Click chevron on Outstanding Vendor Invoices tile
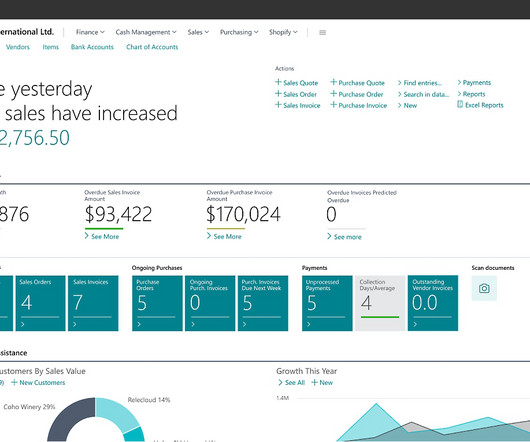The image size is (530, 442). pos(415,324)
